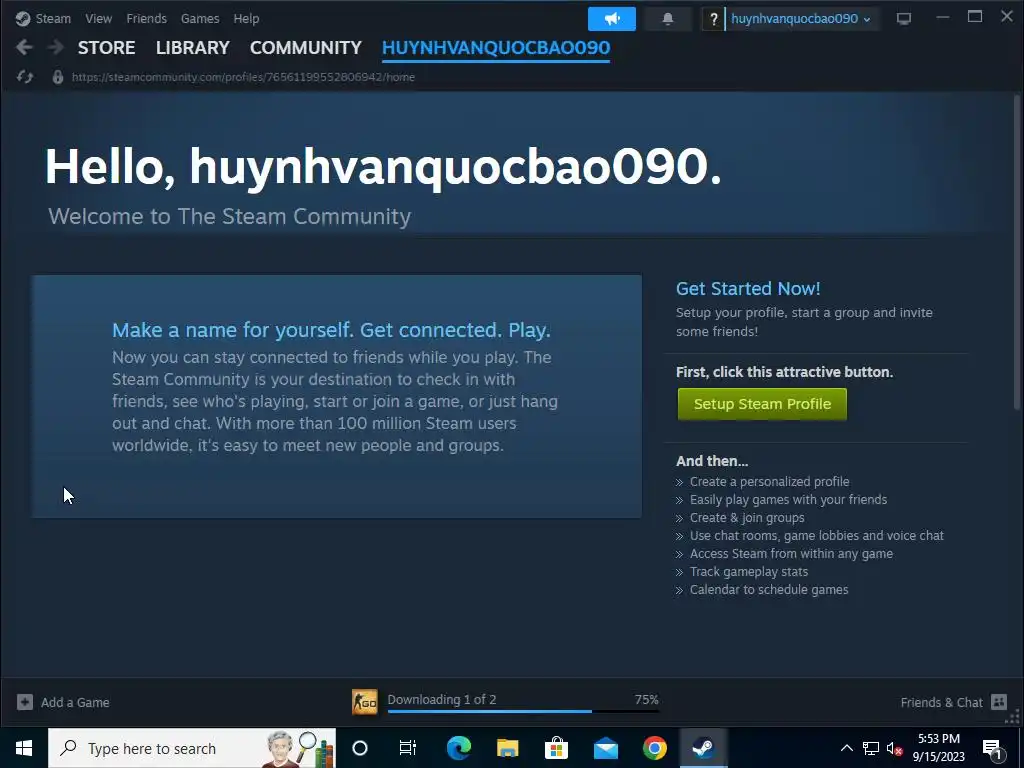Switch to the STORE tab

106,48
